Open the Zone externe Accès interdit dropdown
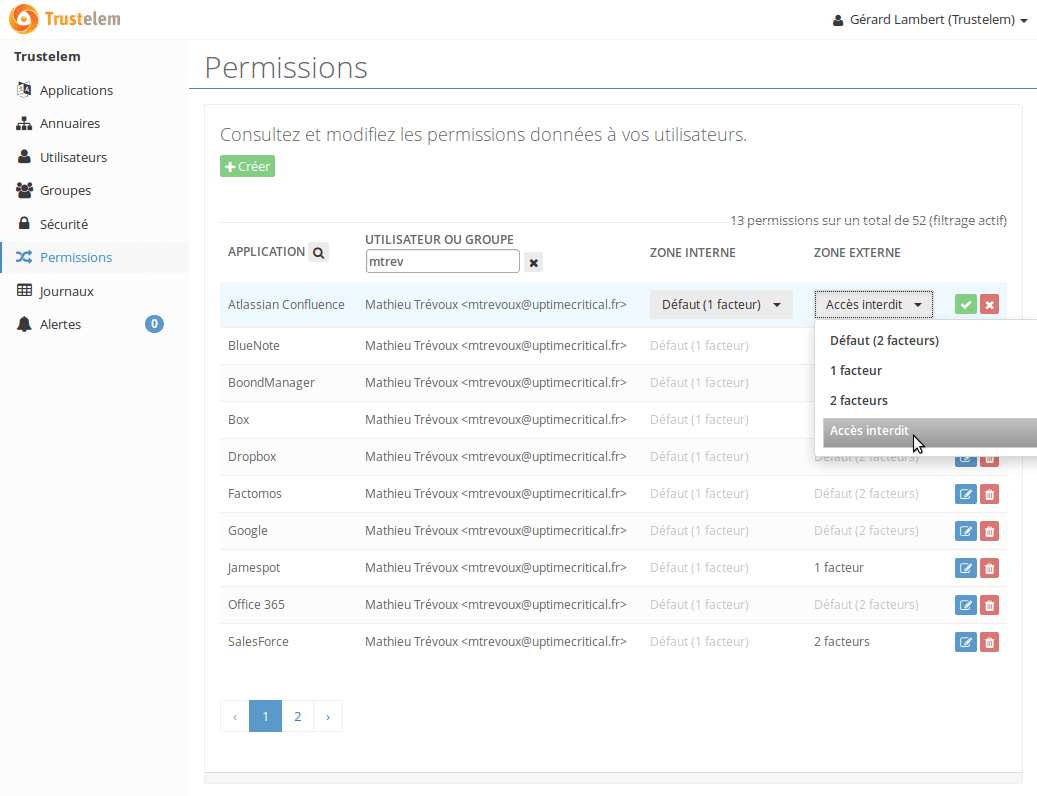Image resolution: width=1037 pixels, height=796 pixels. [x=874, y=305]
